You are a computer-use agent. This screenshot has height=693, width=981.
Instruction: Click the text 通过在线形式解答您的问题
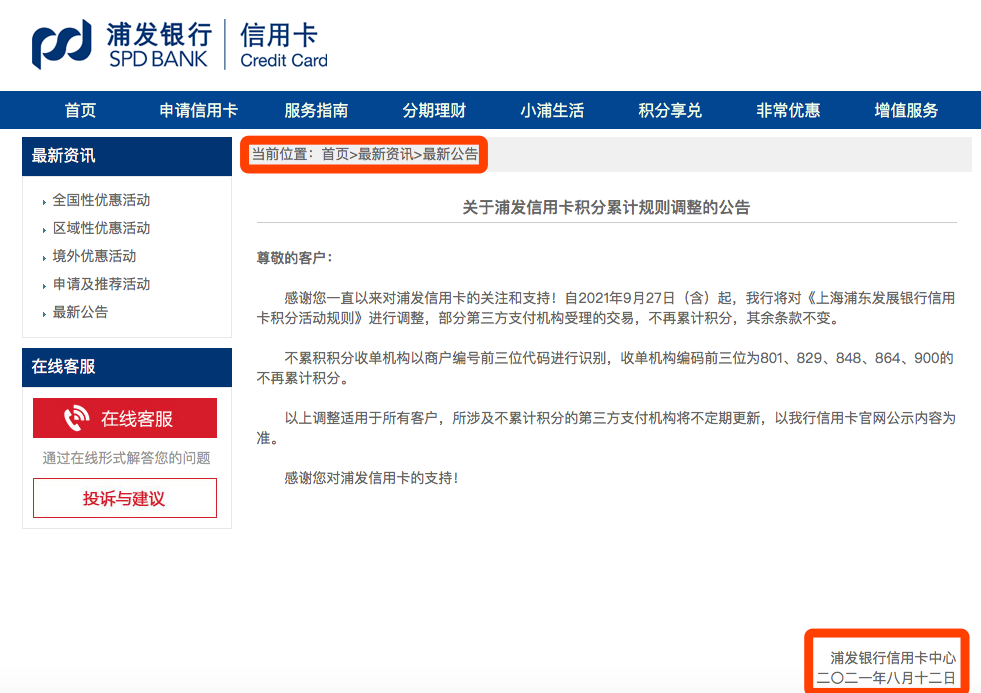[126, 458]
